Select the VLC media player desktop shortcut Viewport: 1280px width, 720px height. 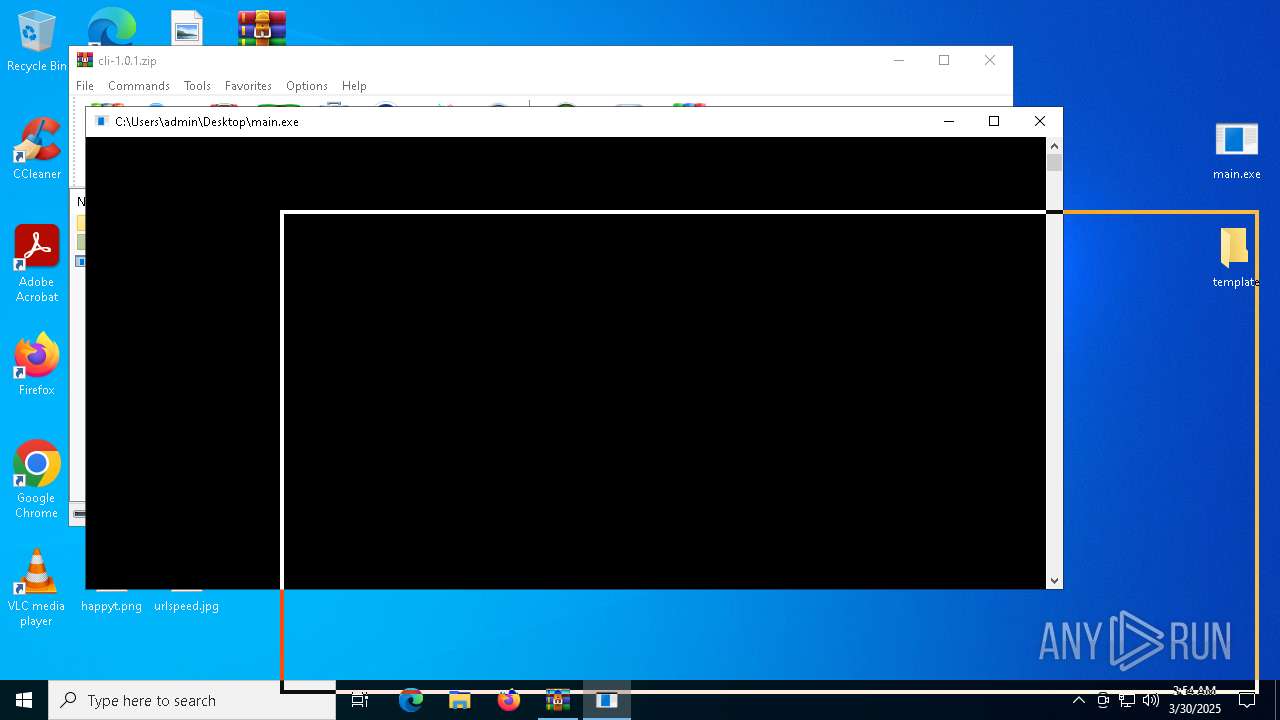pyautogui.click(x=36, y=587)
